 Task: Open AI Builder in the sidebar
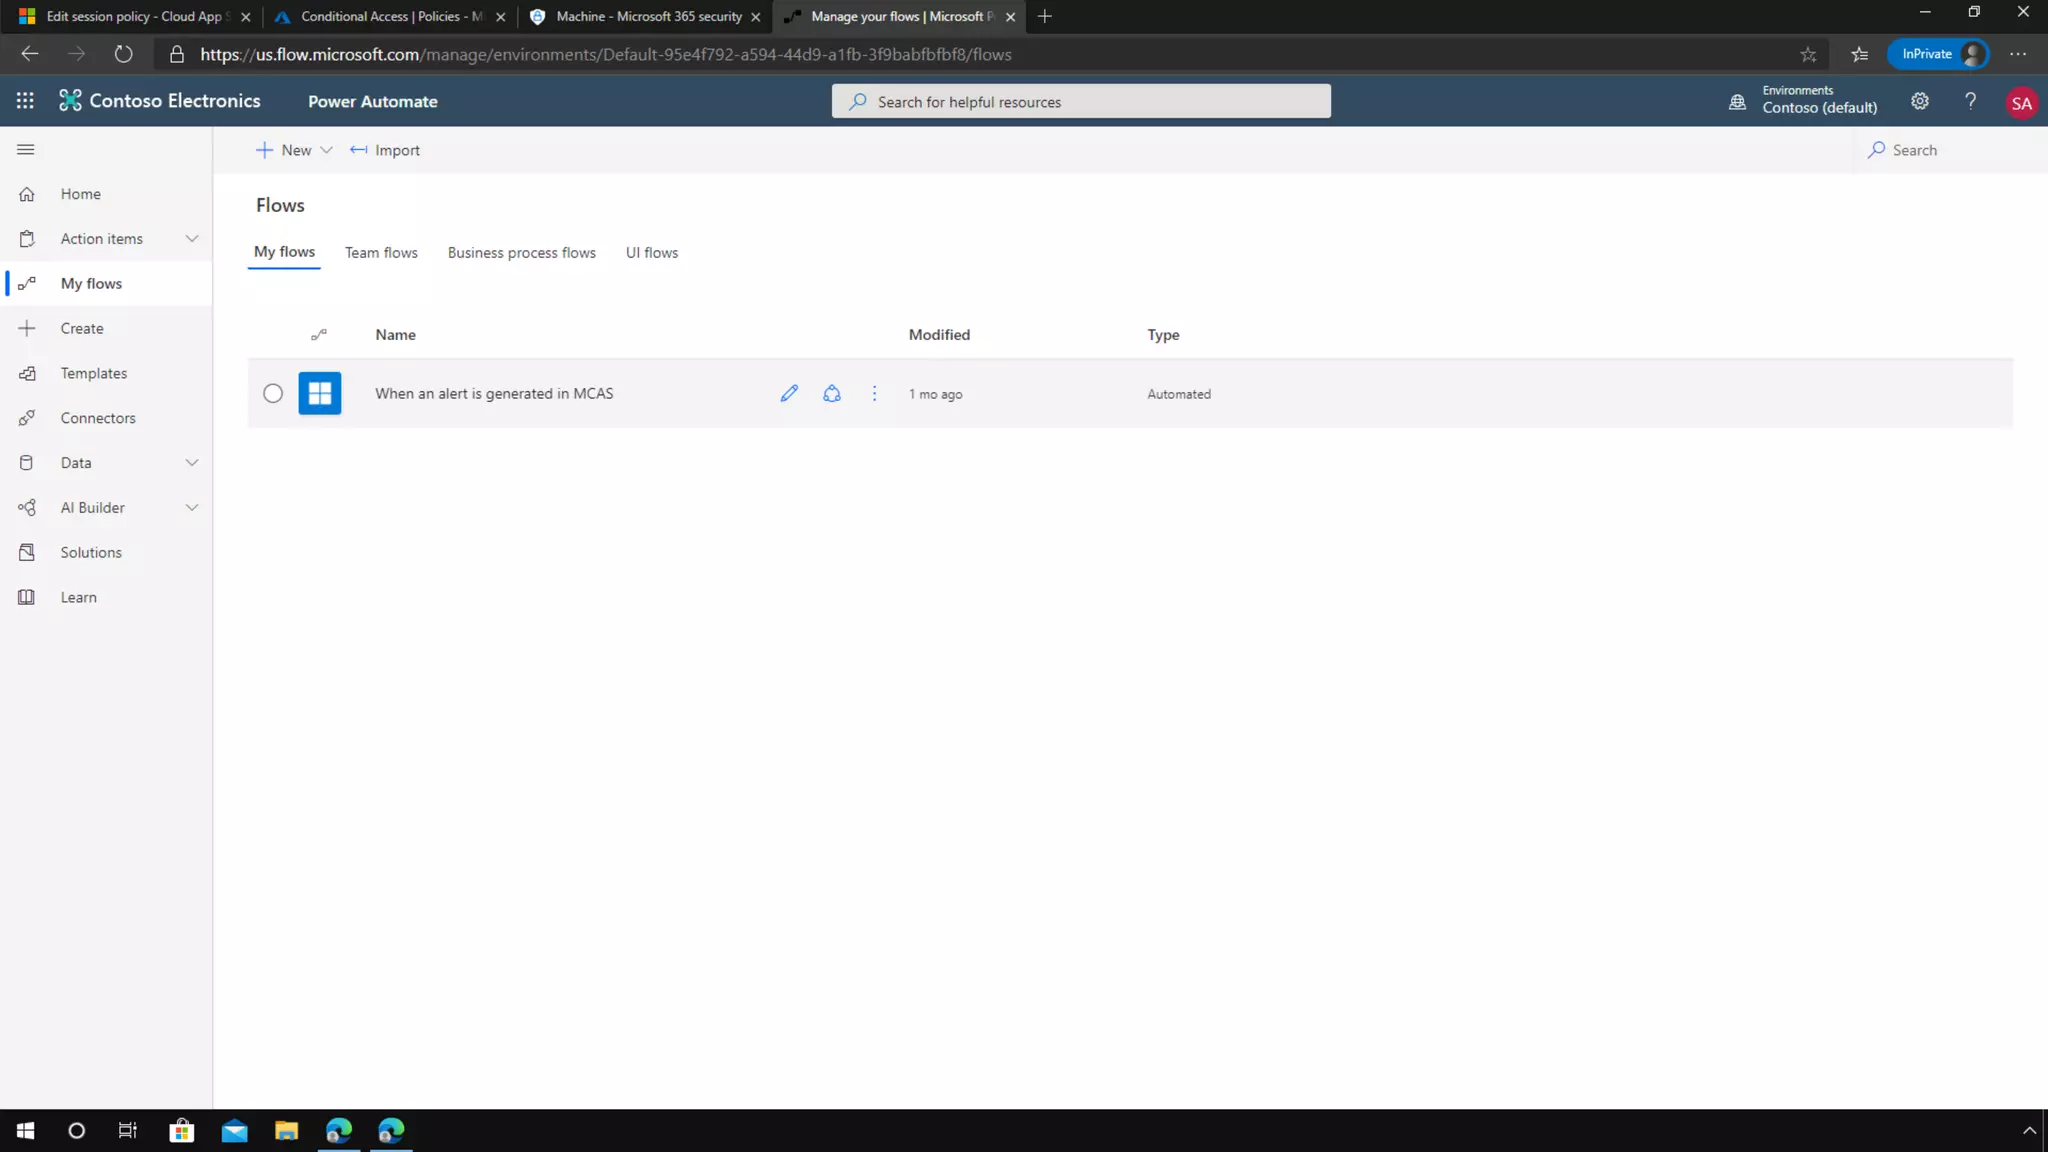(93, 508)
